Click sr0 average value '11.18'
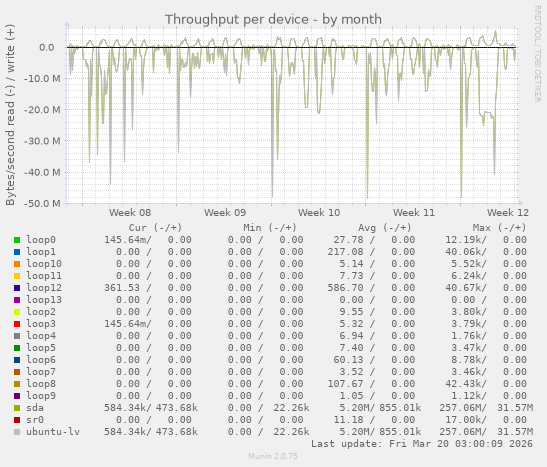 pyautogui.click(x=348, y=420)
